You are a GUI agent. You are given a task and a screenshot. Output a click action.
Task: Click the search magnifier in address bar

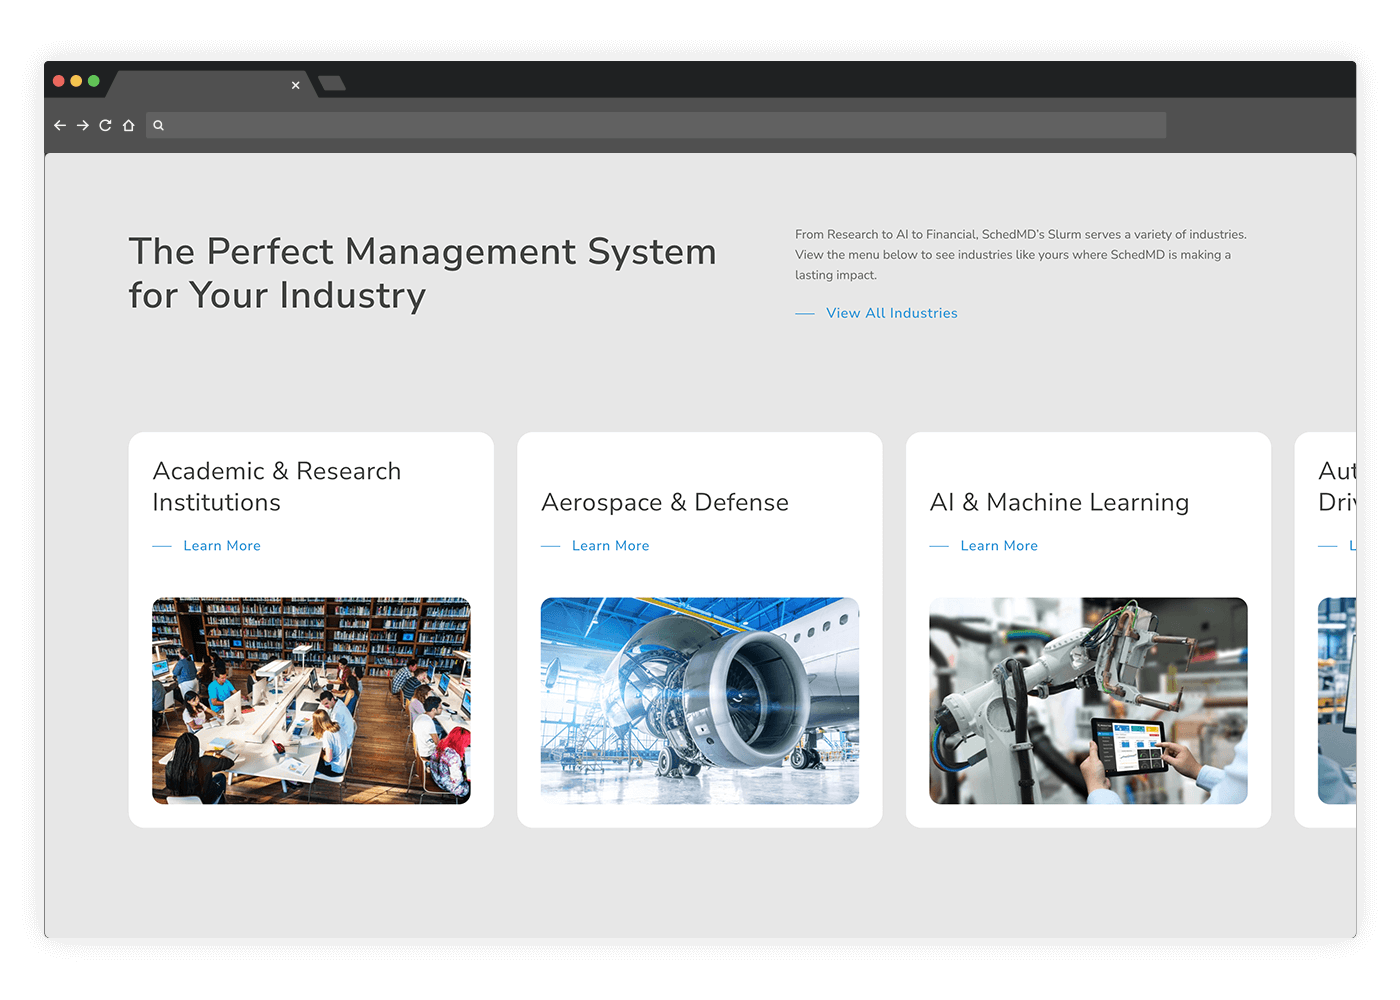tap(158, 125)
